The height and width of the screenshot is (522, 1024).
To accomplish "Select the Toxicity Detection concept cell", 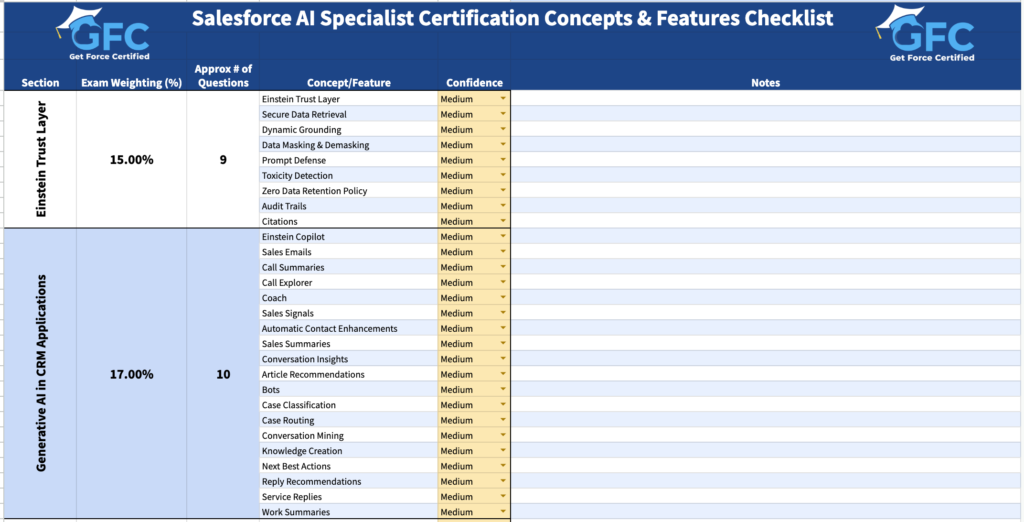I will [349, 175].
